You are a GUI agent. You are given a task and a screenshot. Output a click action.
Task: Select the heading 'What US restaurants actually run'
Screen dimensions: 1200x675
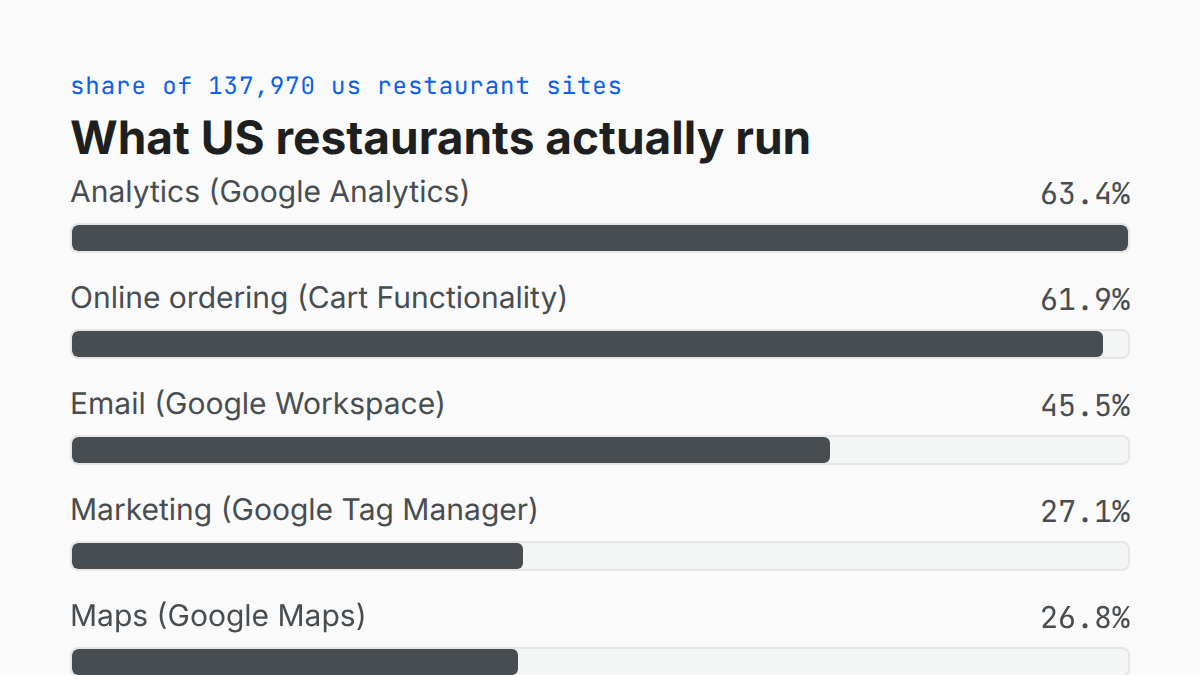pyautogui.click(x=440, y=137)
